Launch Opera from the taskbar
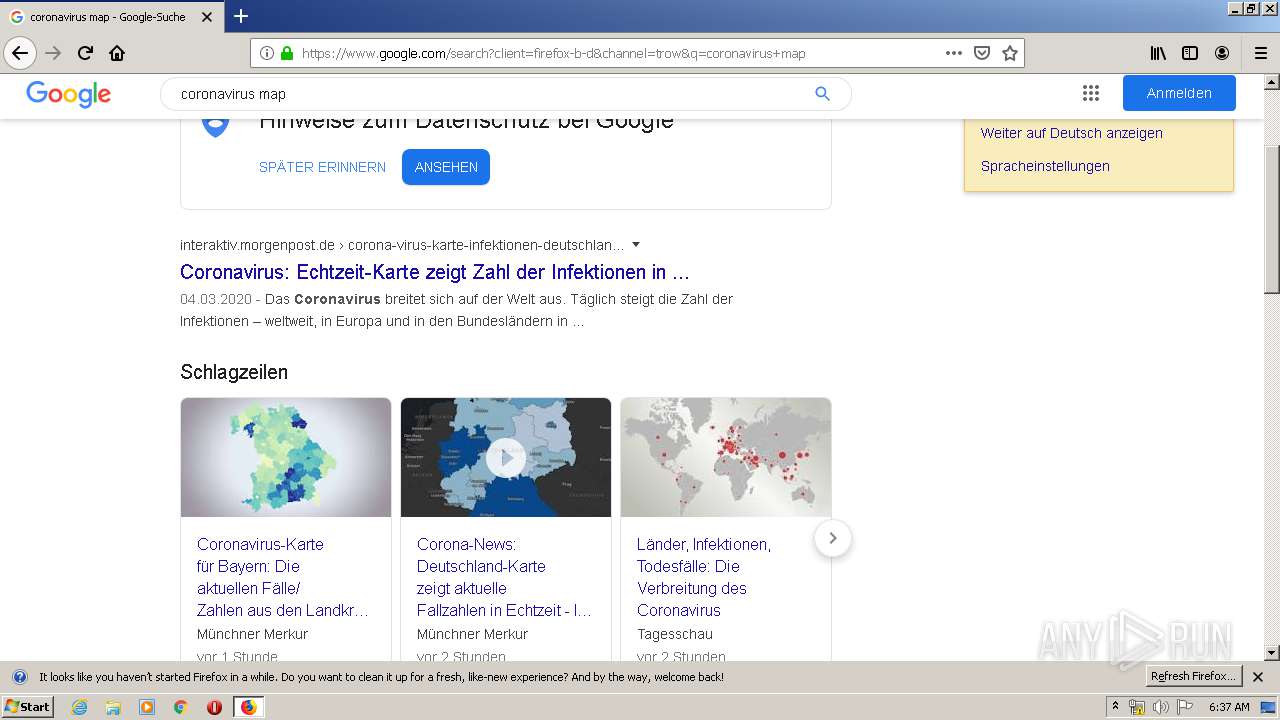Viewport: 1280px width, 720px height. [214, 707]
